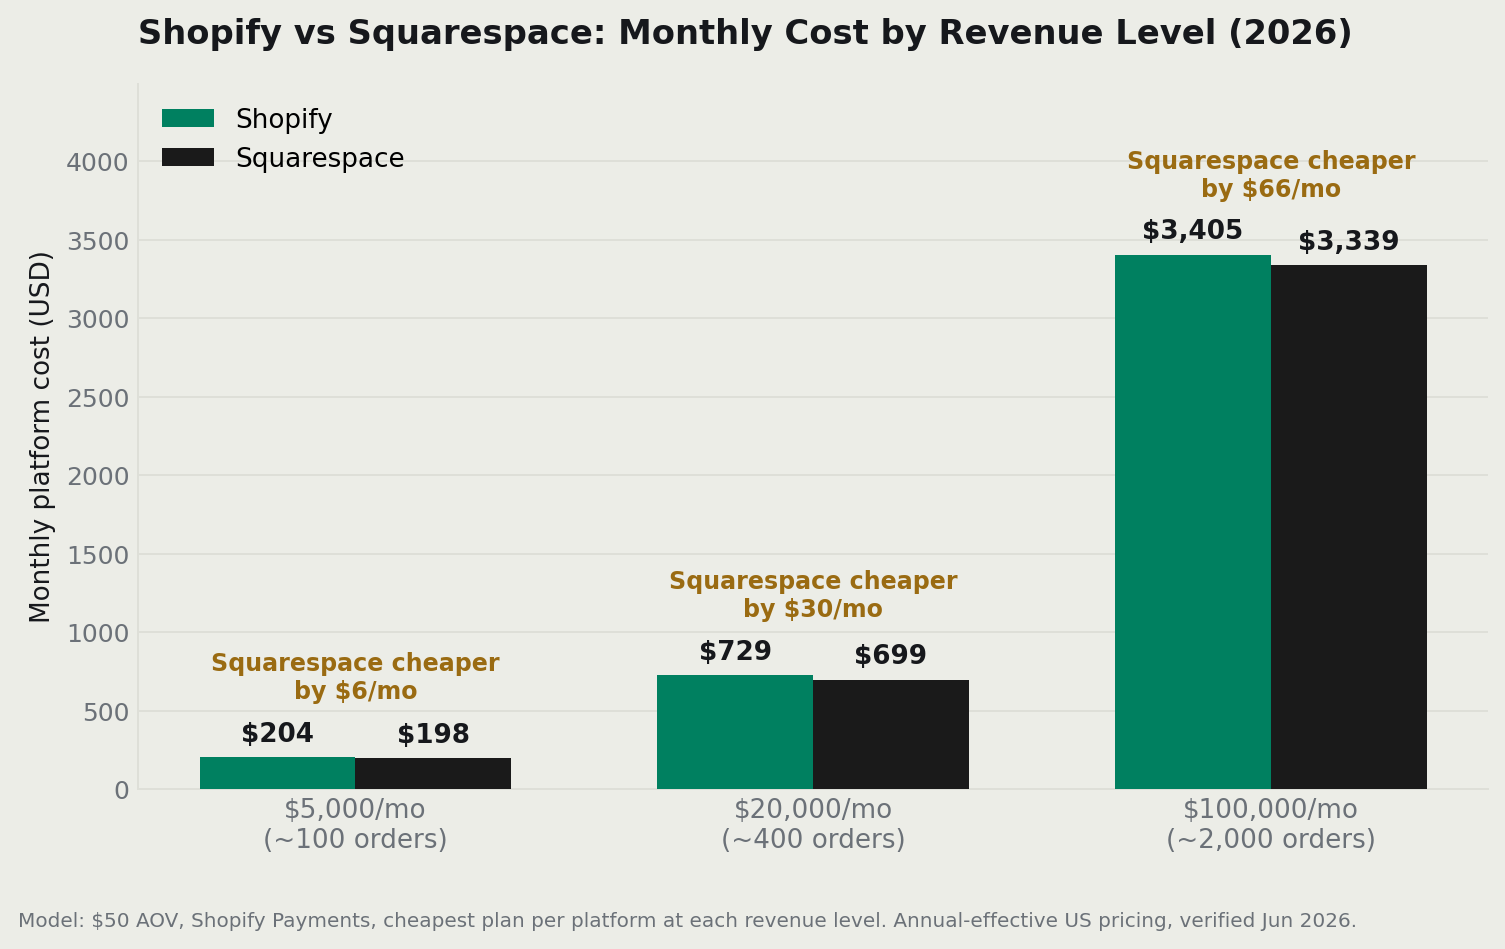
Task: Click the 1000 y-axis tick label
Action: tap(97, 633)
